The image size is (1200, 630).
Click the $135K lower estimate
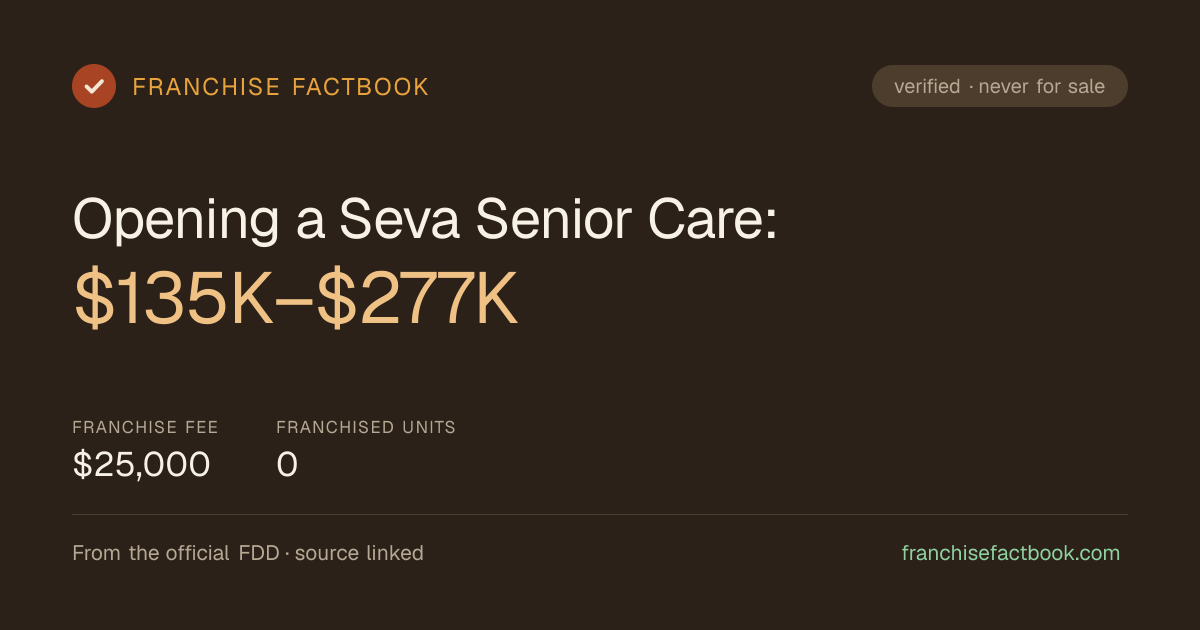coord(174,299)
